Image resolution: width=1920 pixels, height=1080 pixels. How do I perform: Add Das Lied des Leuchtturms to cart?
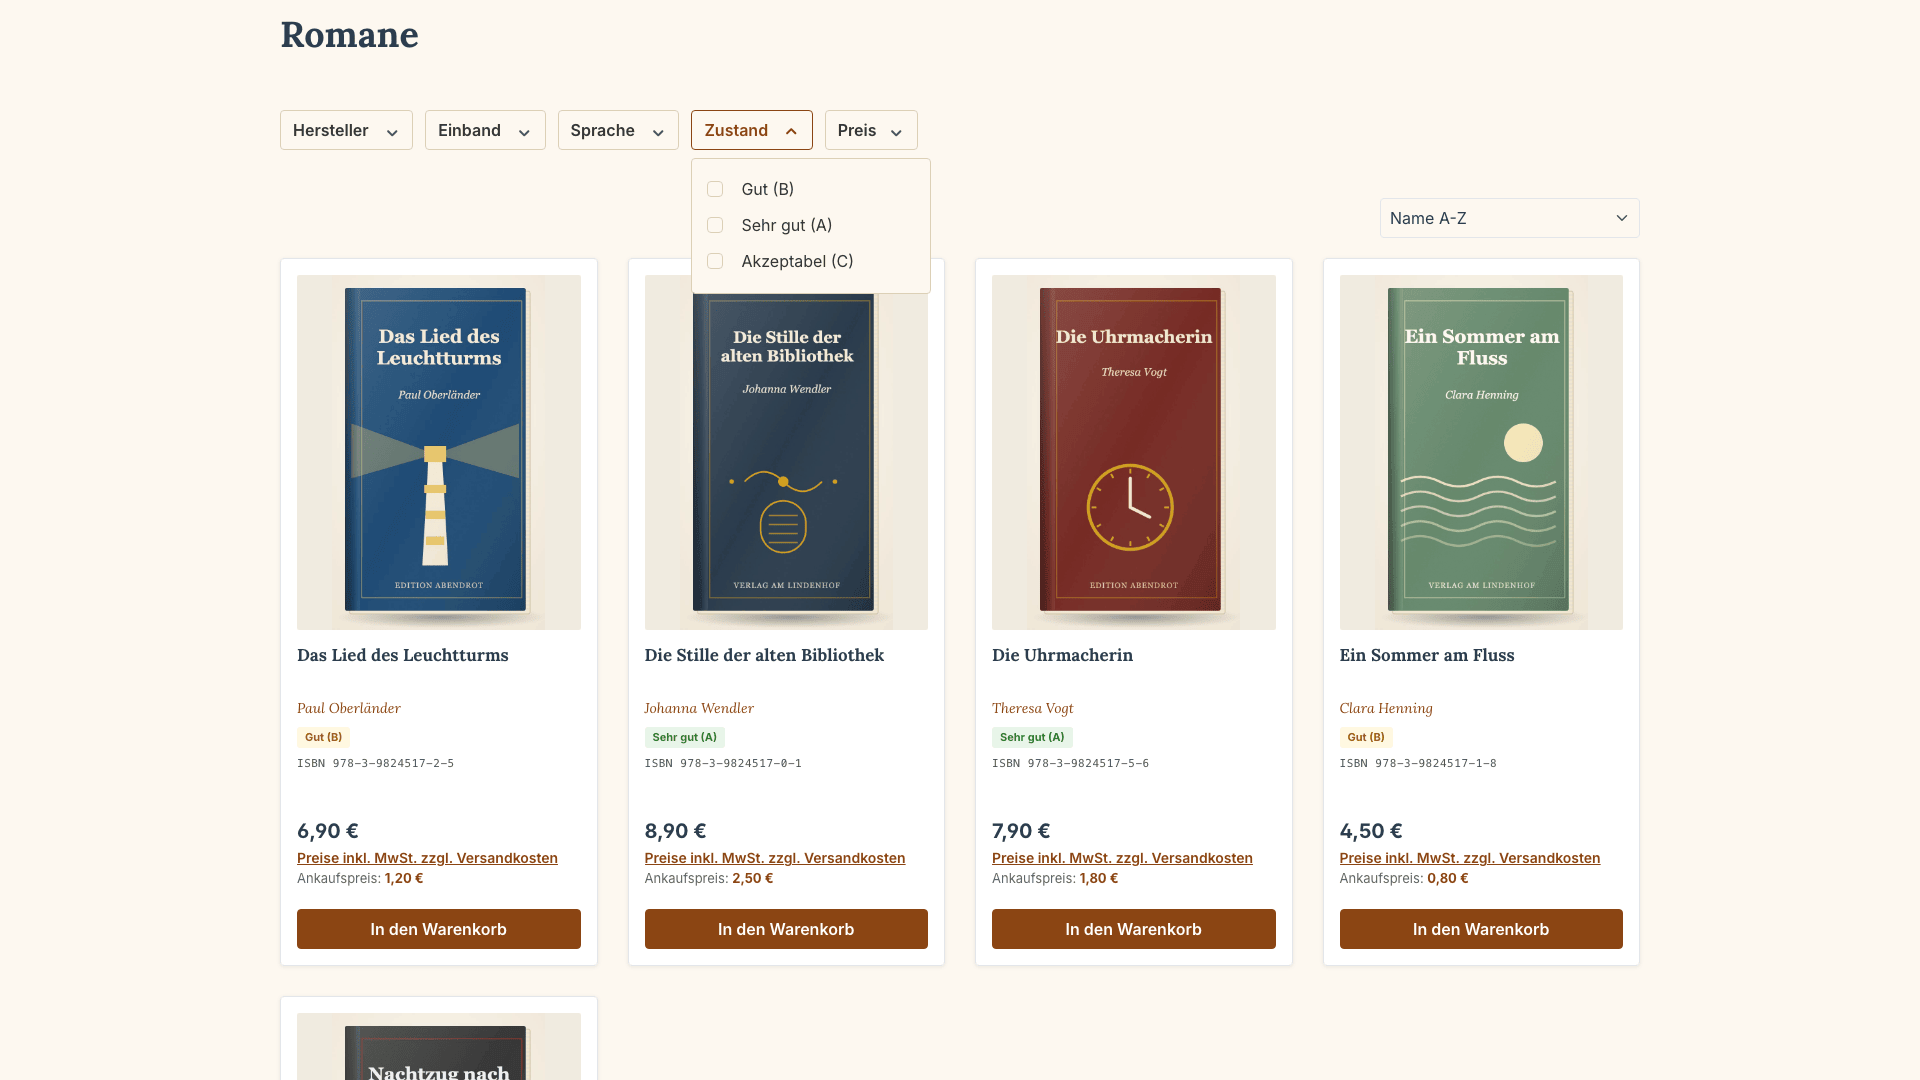click(x=438, y=929)
